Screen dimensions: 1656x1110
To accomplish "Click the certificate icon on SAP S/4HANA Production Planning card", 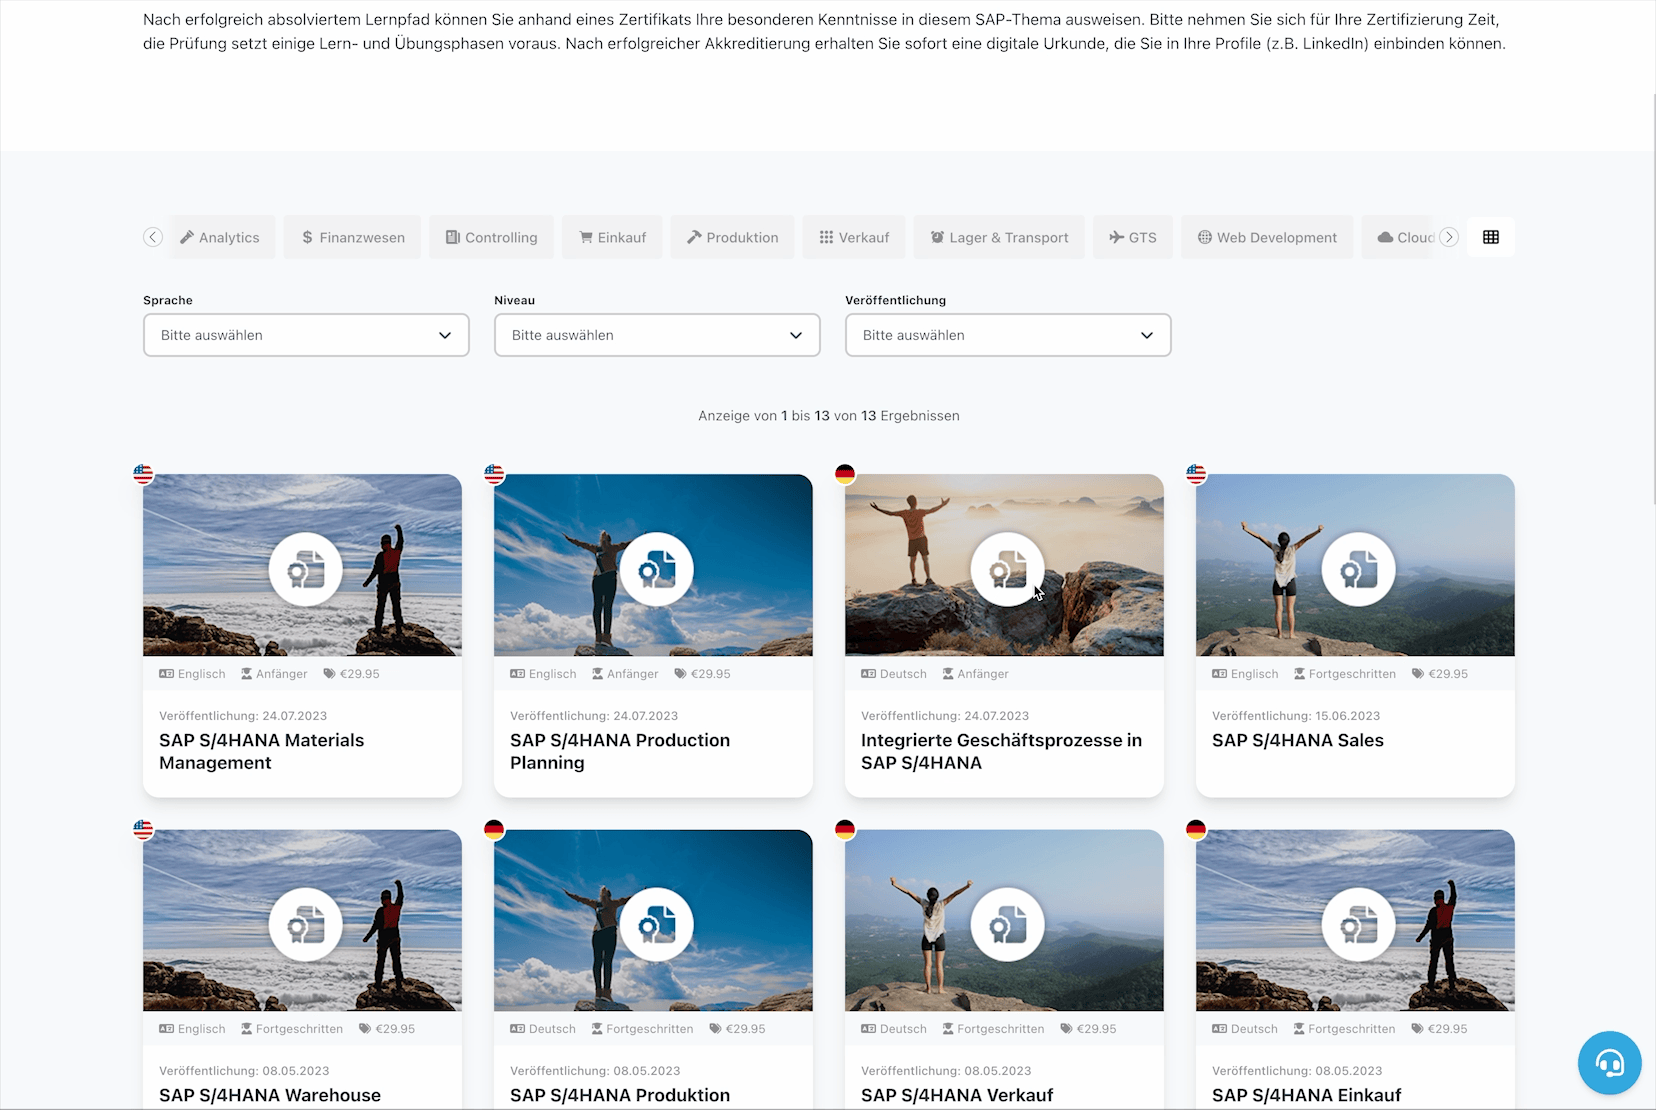I will tap(657, 570).
